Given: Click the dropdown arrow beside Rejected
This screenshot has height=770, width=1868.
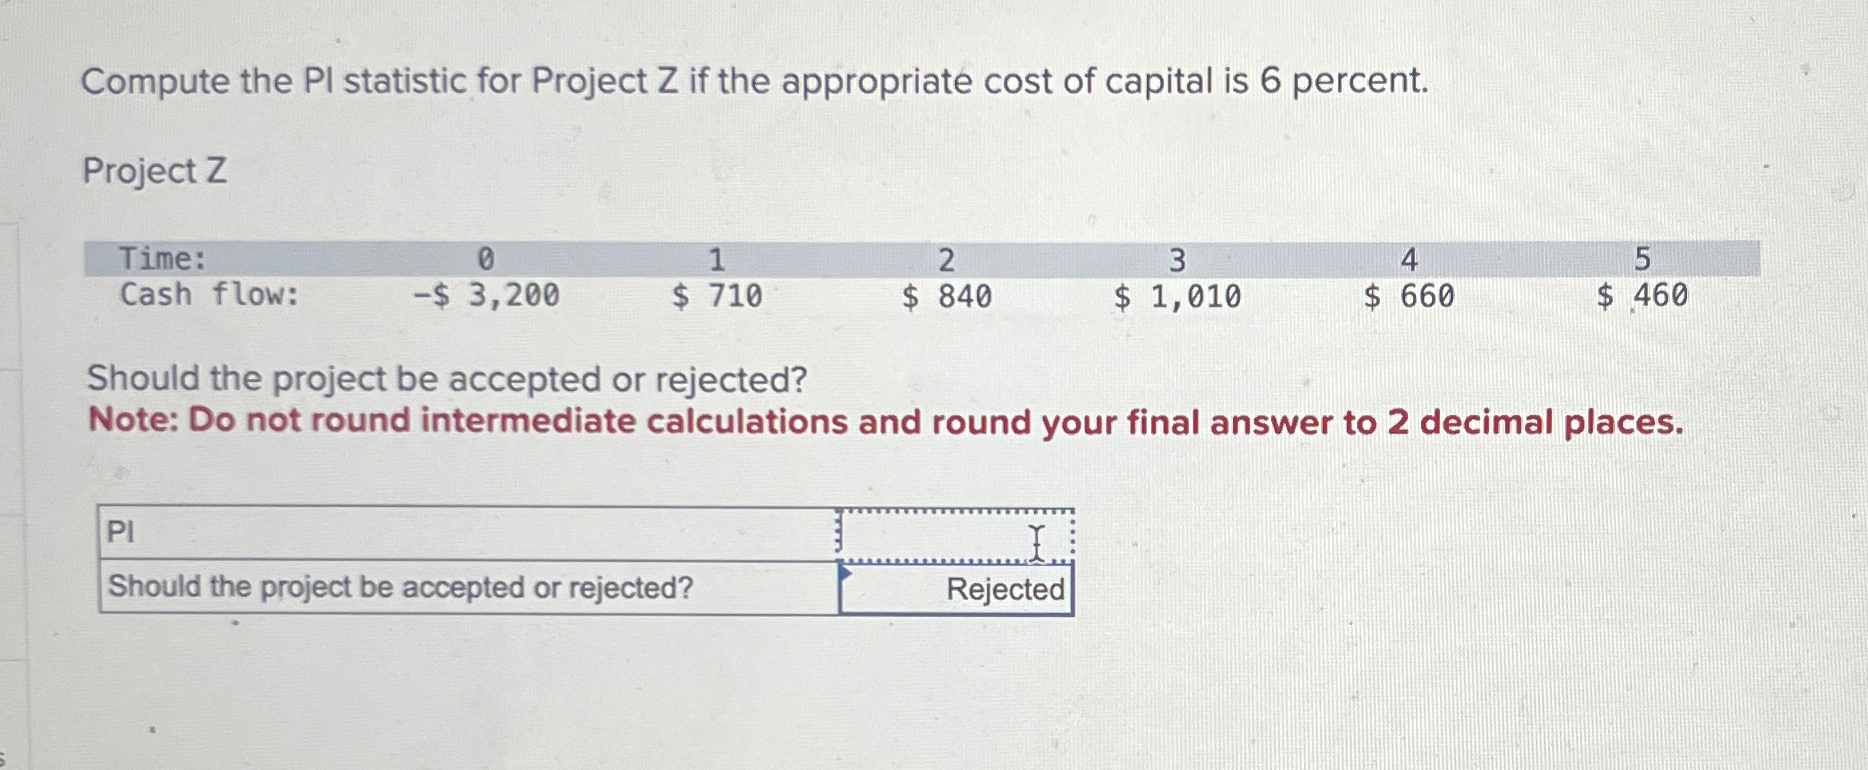Looking at the screenshot, I should point(846,575).
